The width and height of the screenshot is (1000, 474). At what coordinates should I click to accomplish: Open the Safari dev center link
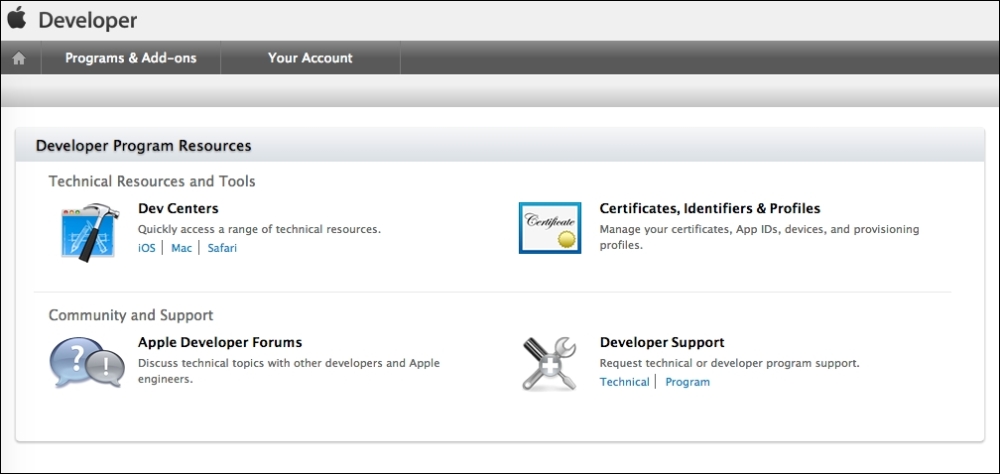click(222, 248)
